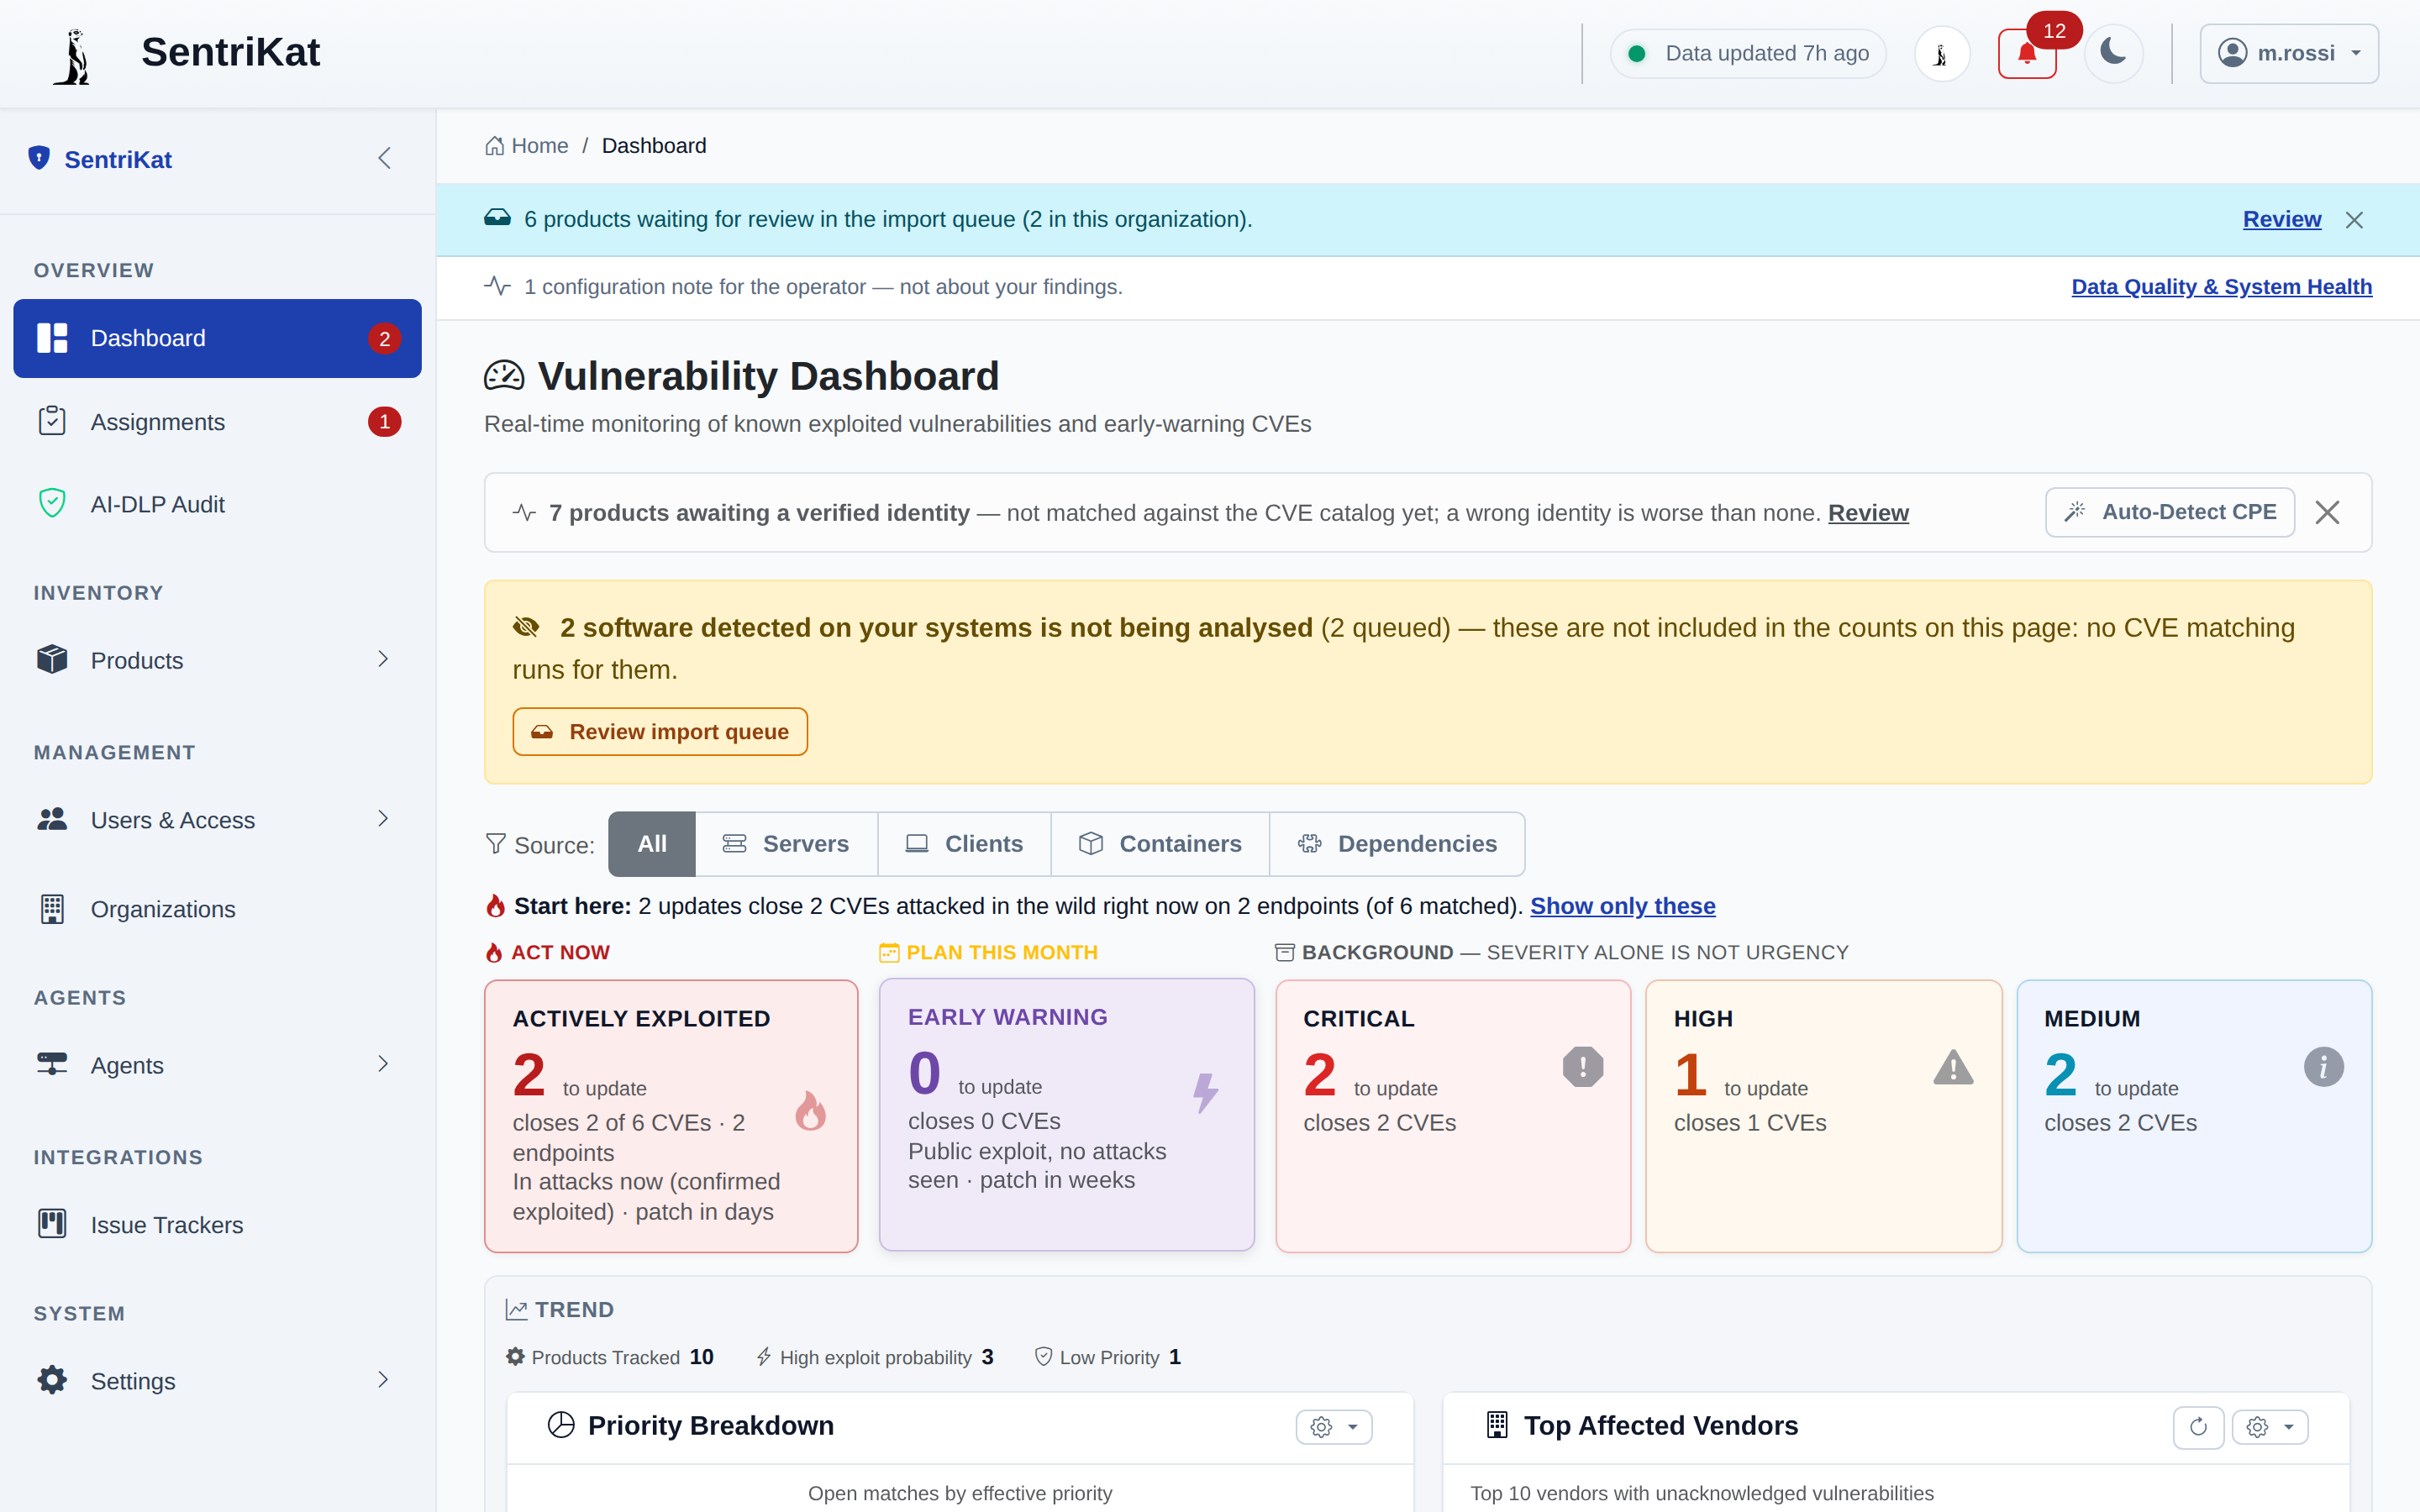Image resolution: width=2420 pixels, height=1512 pixels.
Task: Click the Organizations building icon
Action: pyautogui.click(x=52, y=909)
